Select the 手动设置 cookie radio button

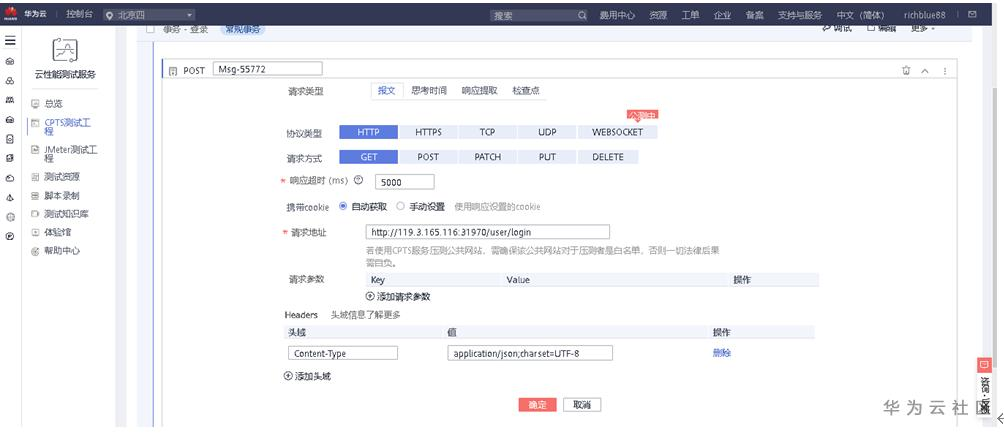400,206
